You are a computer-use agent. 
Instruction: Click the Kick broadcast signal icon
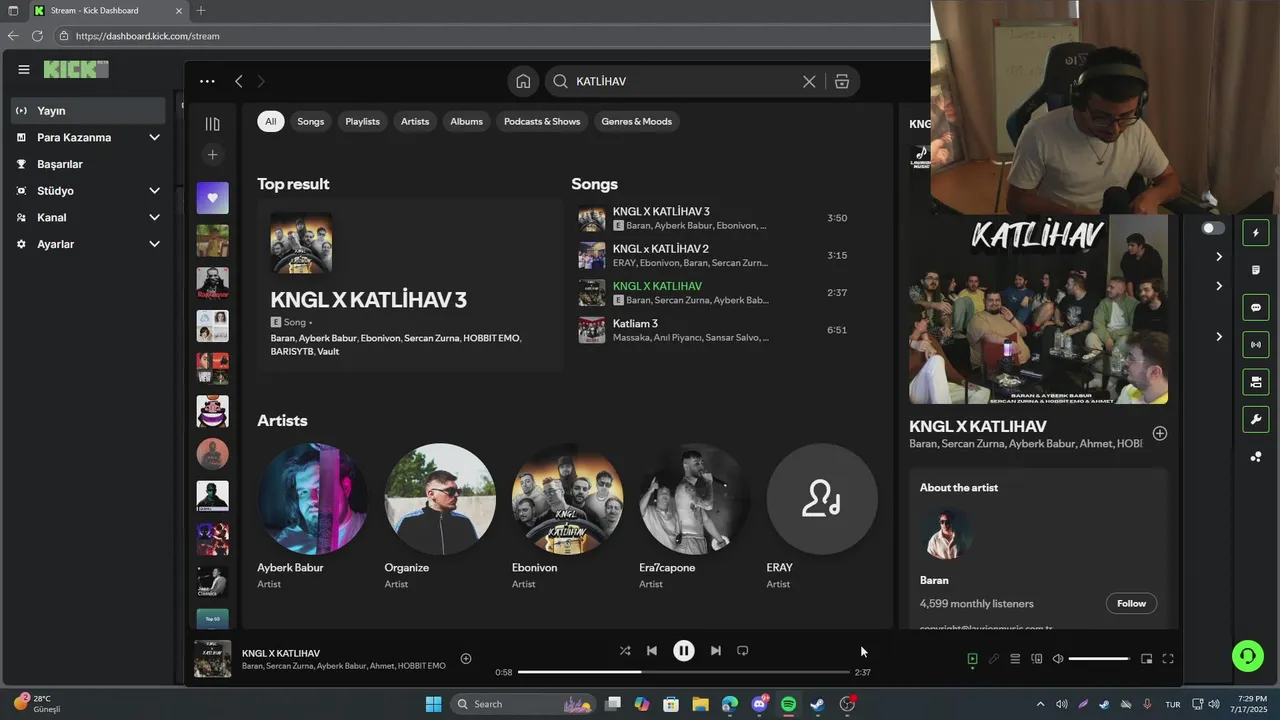1256,345
